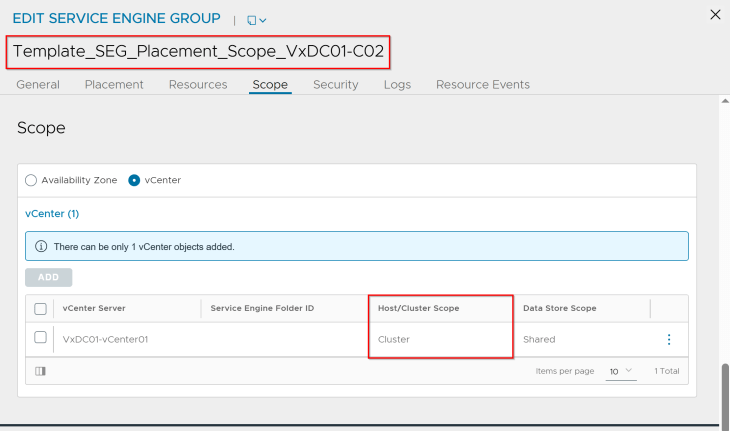Click the Template_SEG_Placement_Scope name field
Viewport: 730px width, 431px height.
coord(198,51)
